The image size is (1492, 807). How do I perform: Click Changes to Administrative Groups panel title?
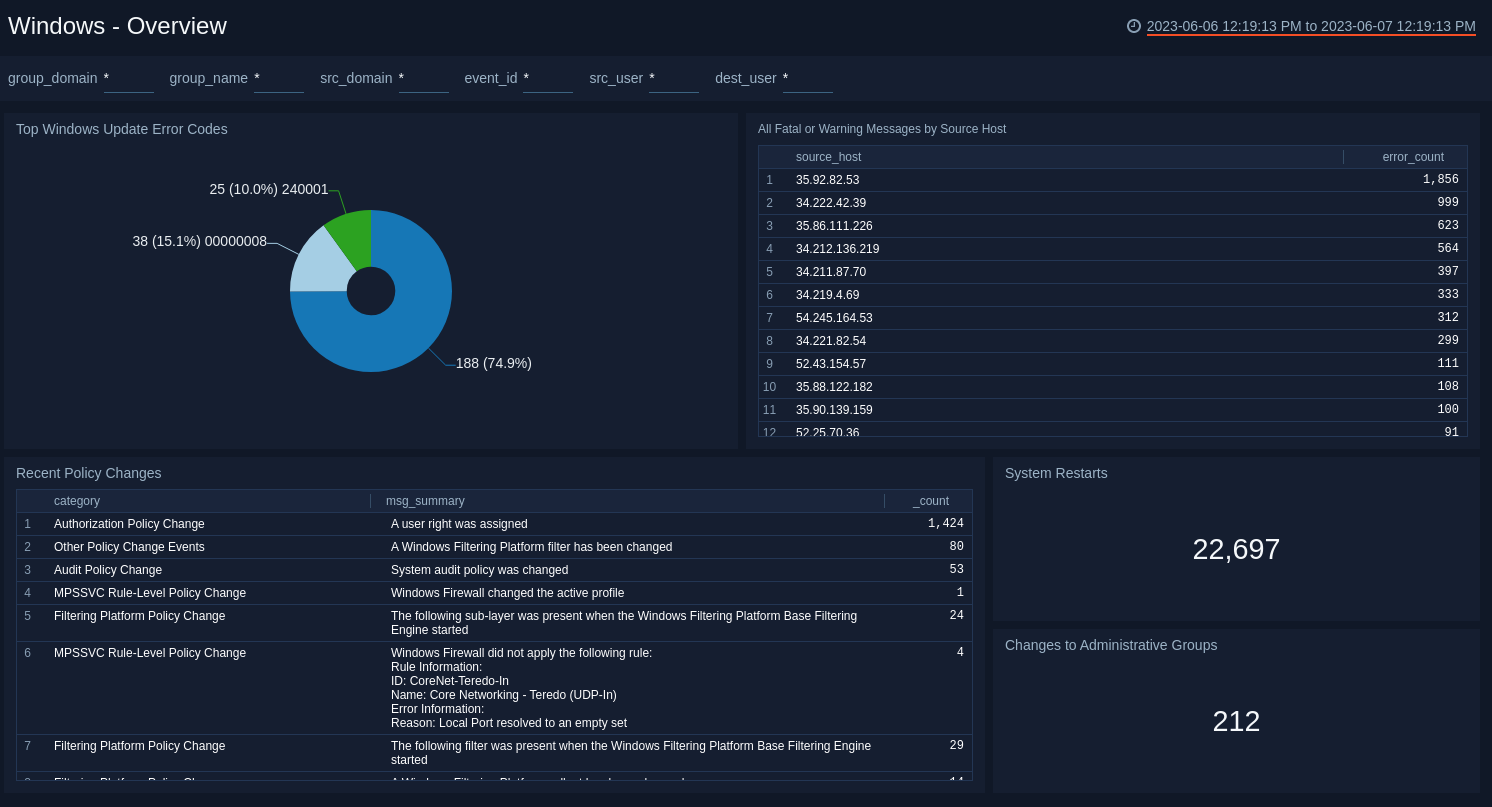tap(1111, 645)
